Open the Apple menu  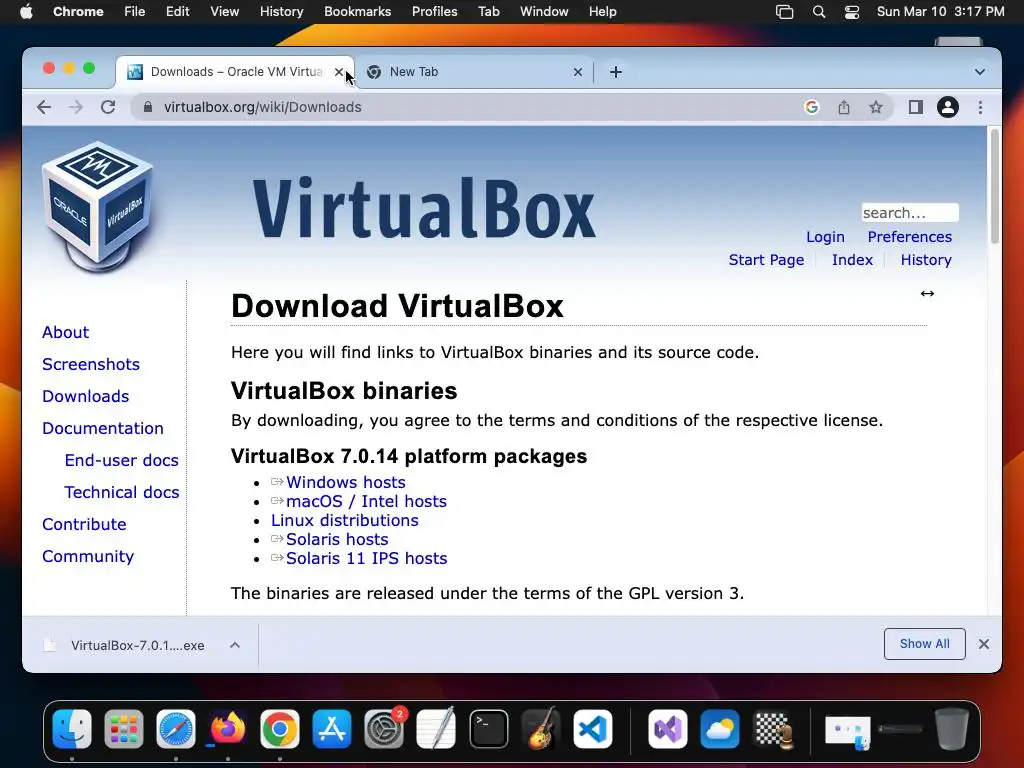[26, 12]
